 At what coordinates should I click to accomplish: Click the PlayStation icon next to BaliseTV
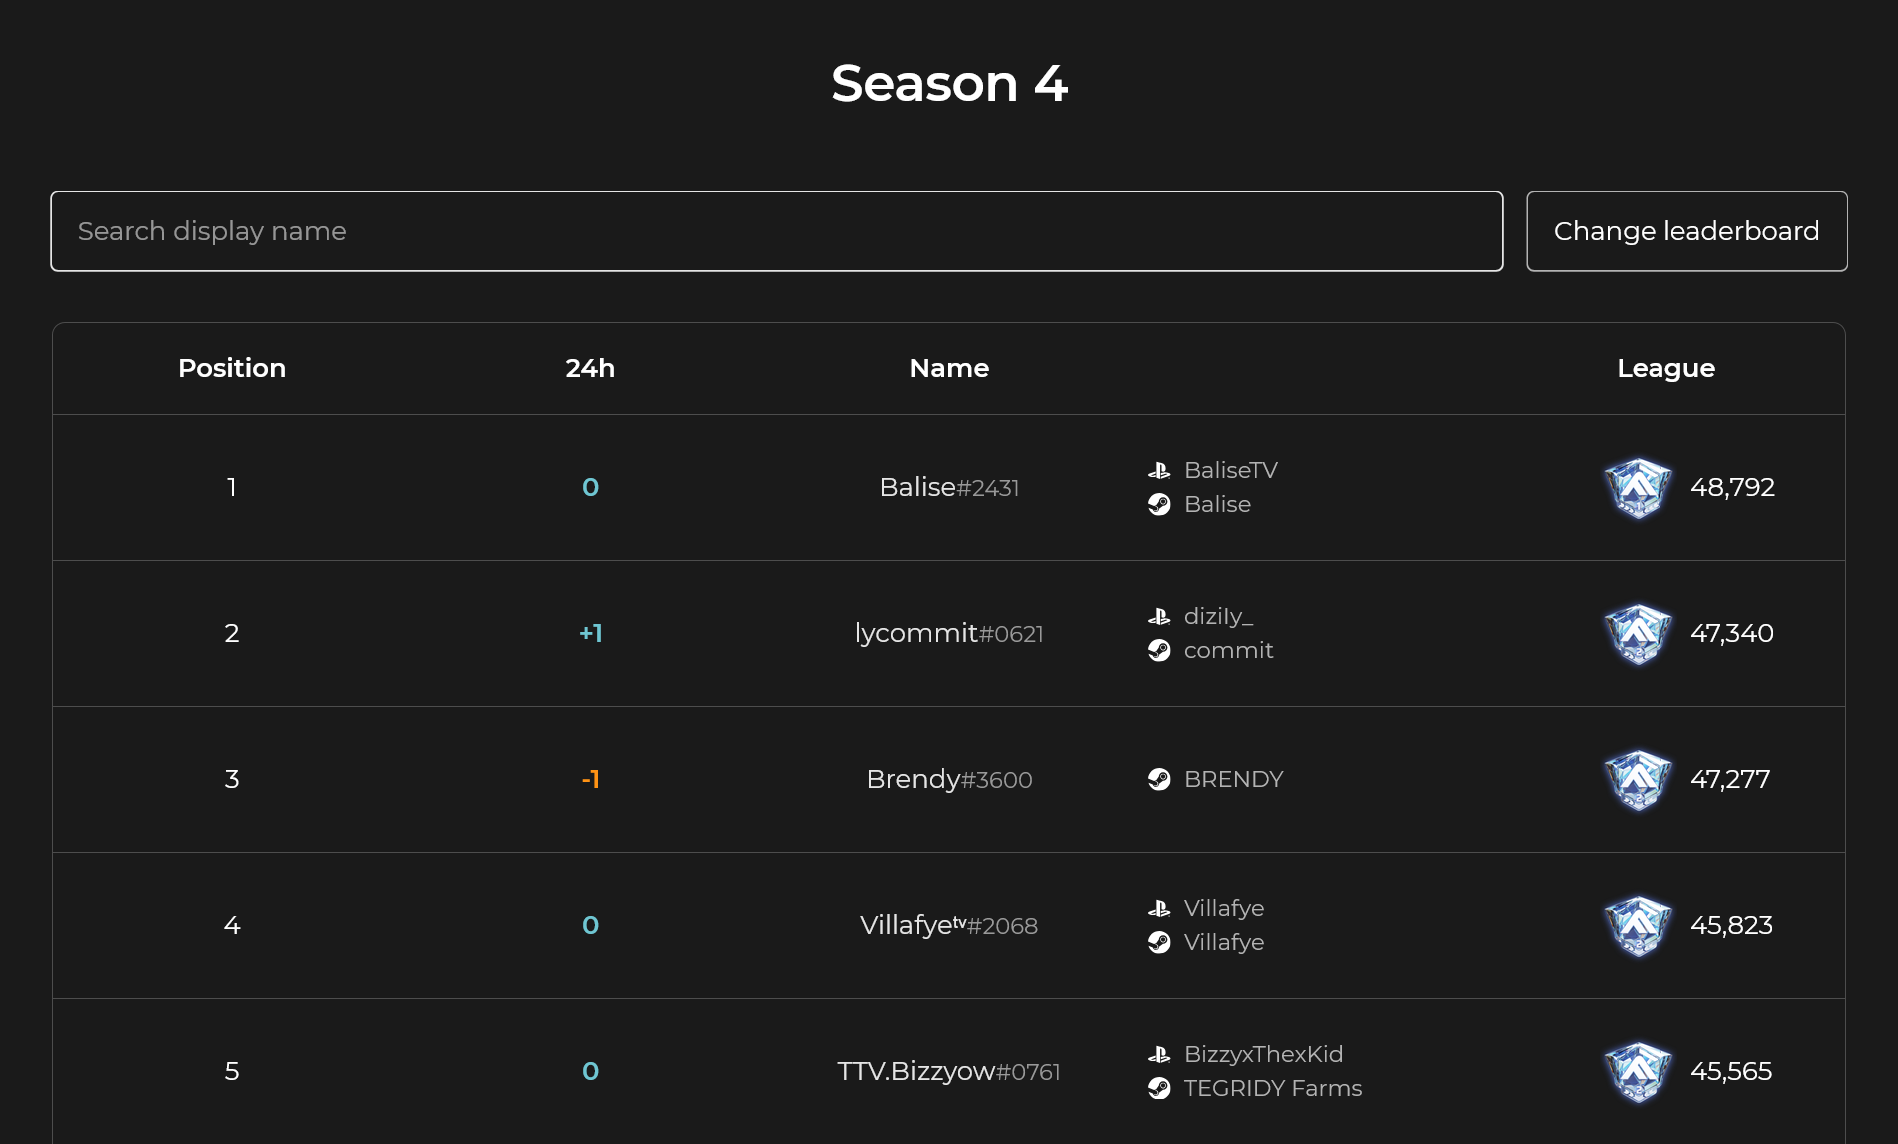1159,470
